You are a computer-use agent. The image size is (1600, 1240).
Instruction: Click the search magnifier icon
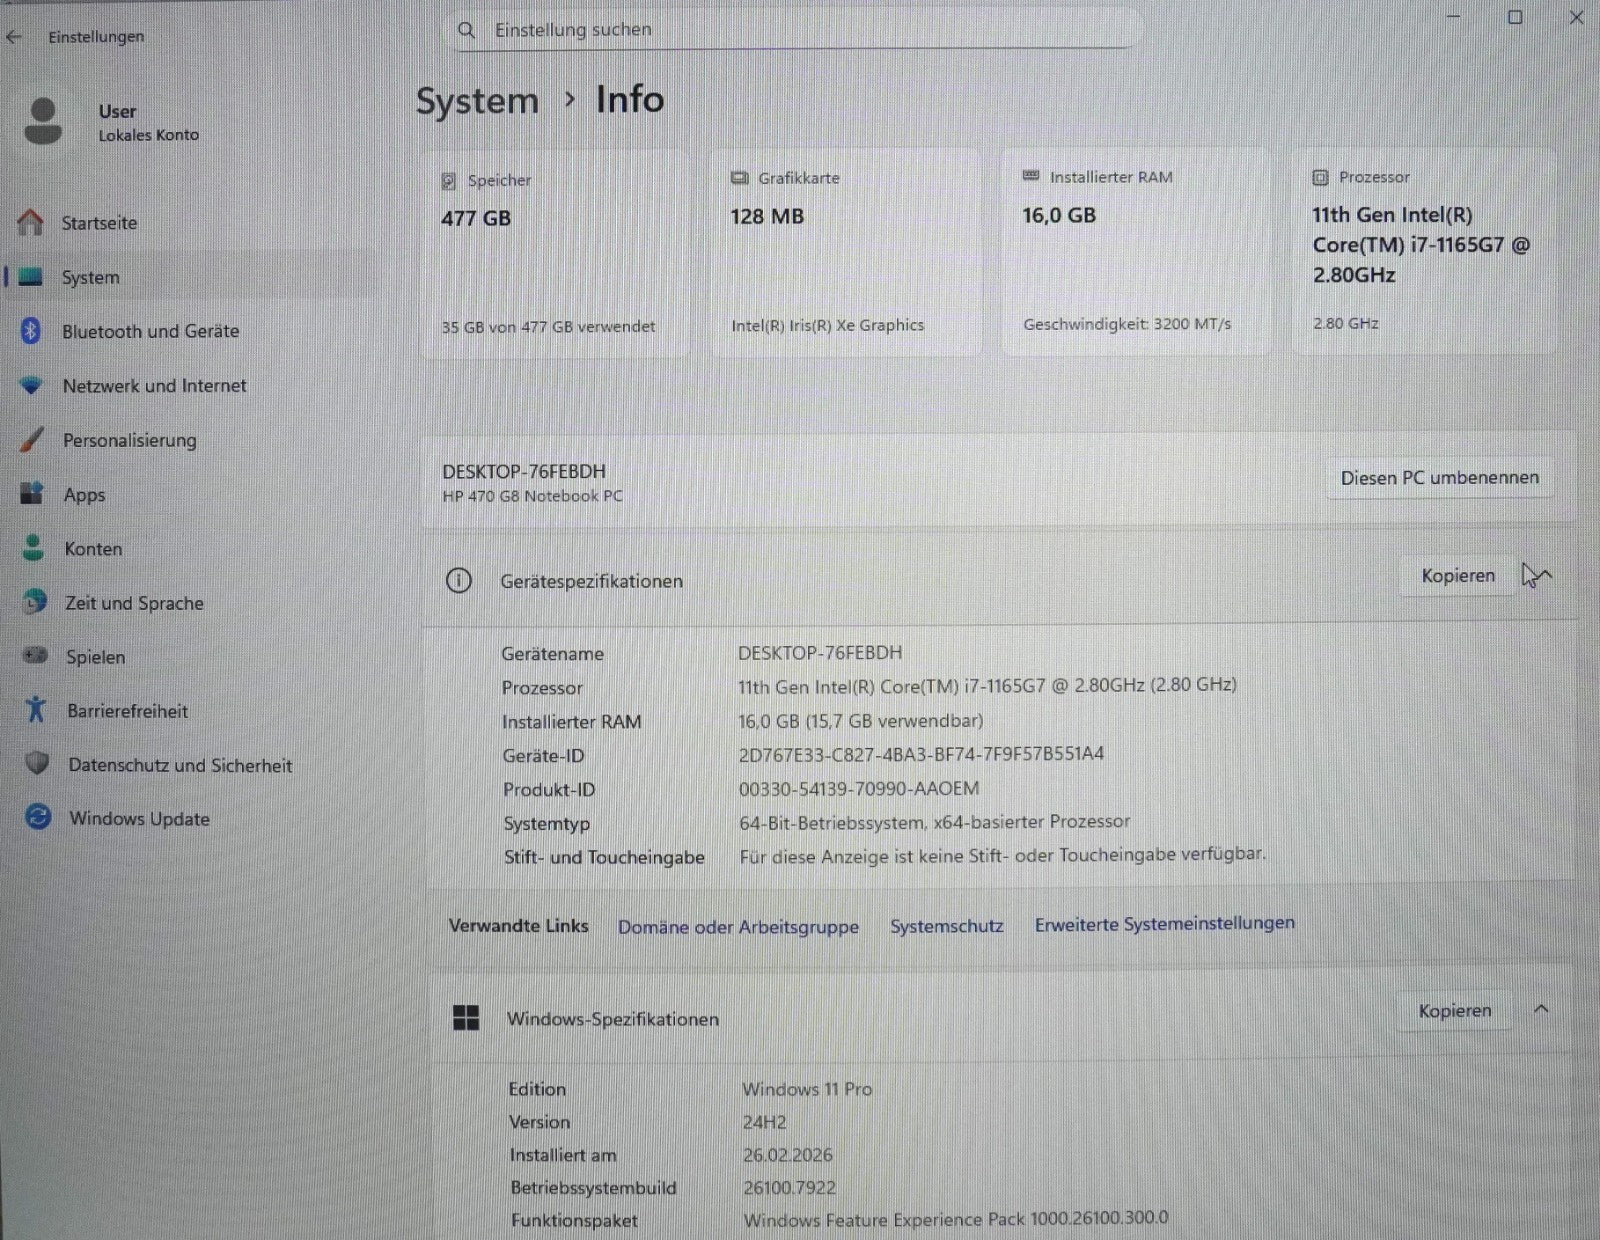(x=466, y=30)
